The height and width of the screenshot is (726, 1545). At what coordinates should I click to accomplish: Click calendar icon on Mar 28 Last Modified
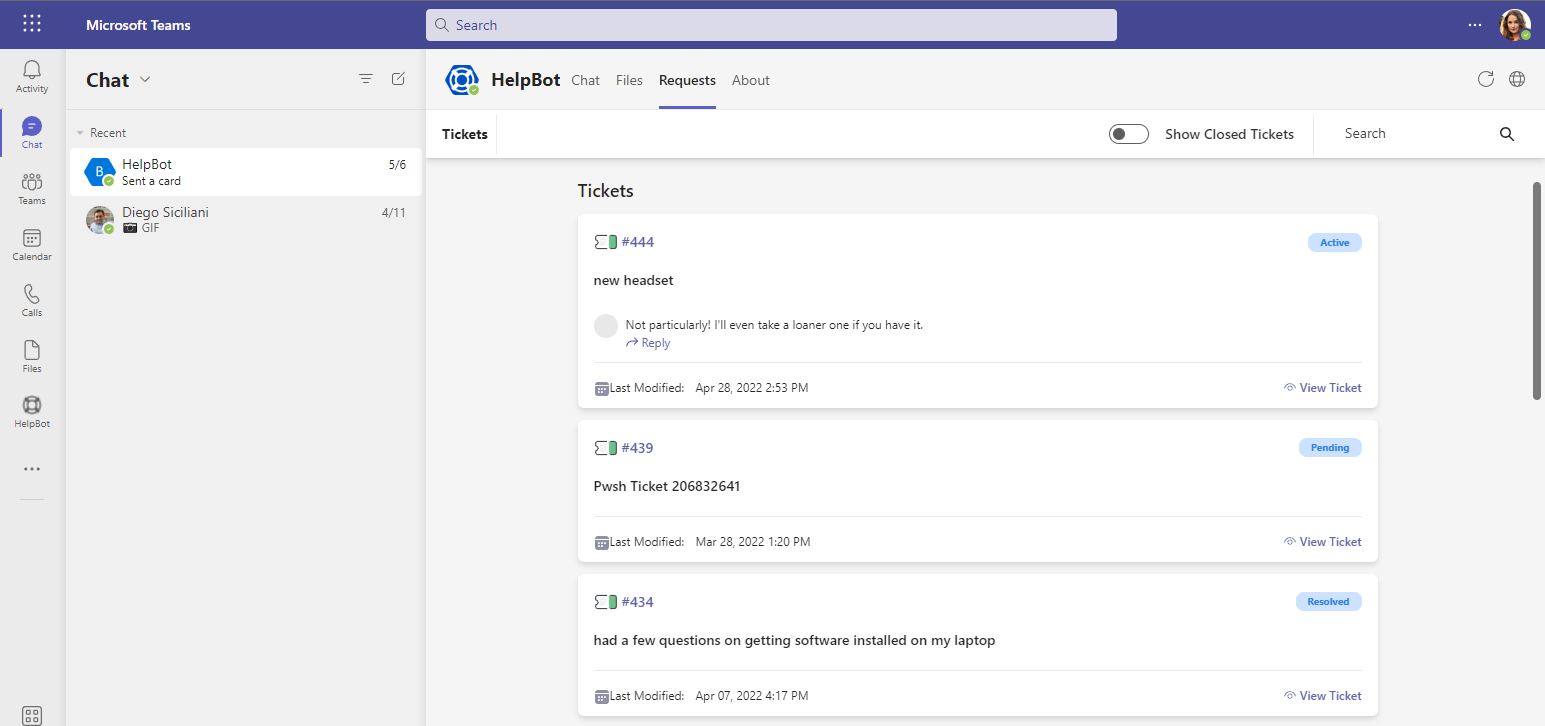602,542
